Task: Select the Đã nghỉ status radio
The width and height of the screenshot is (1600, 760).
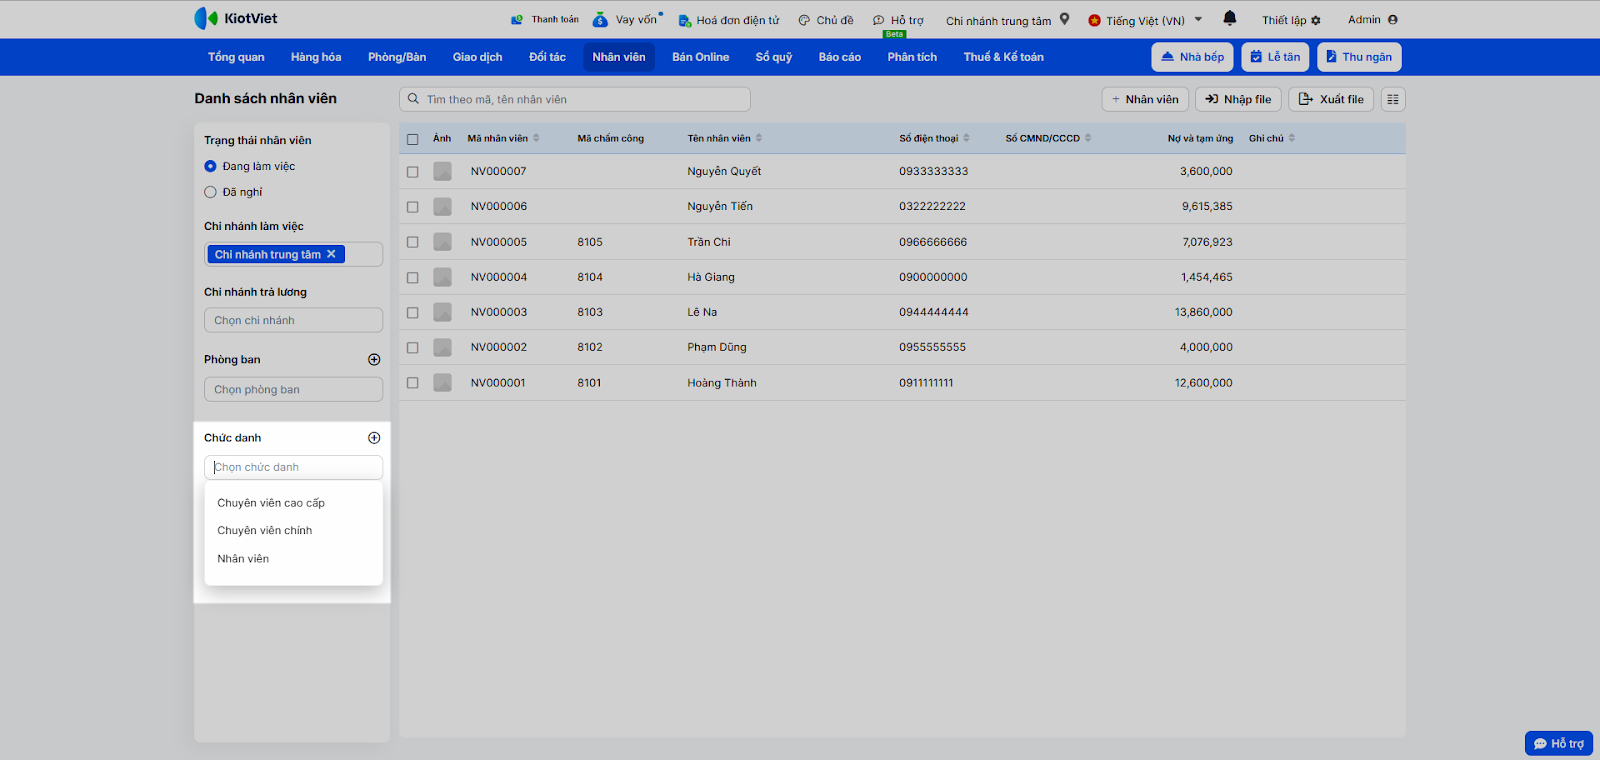Action: (x=210, y=192)
